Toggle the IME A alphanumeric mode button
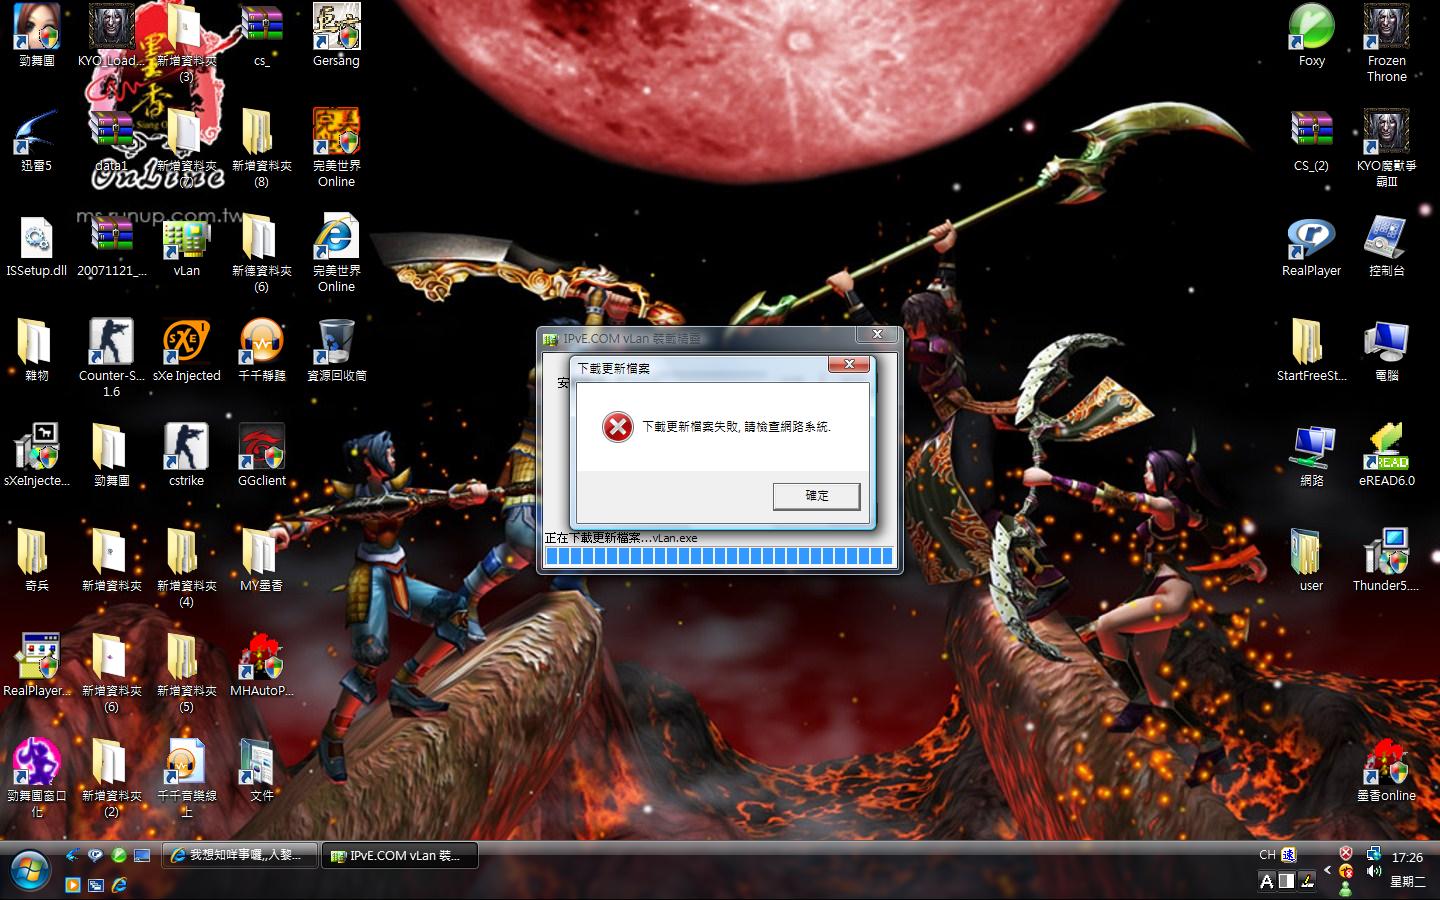Screen dimensions: 1440x900 pyautogui.click(x=1267, y=881)
